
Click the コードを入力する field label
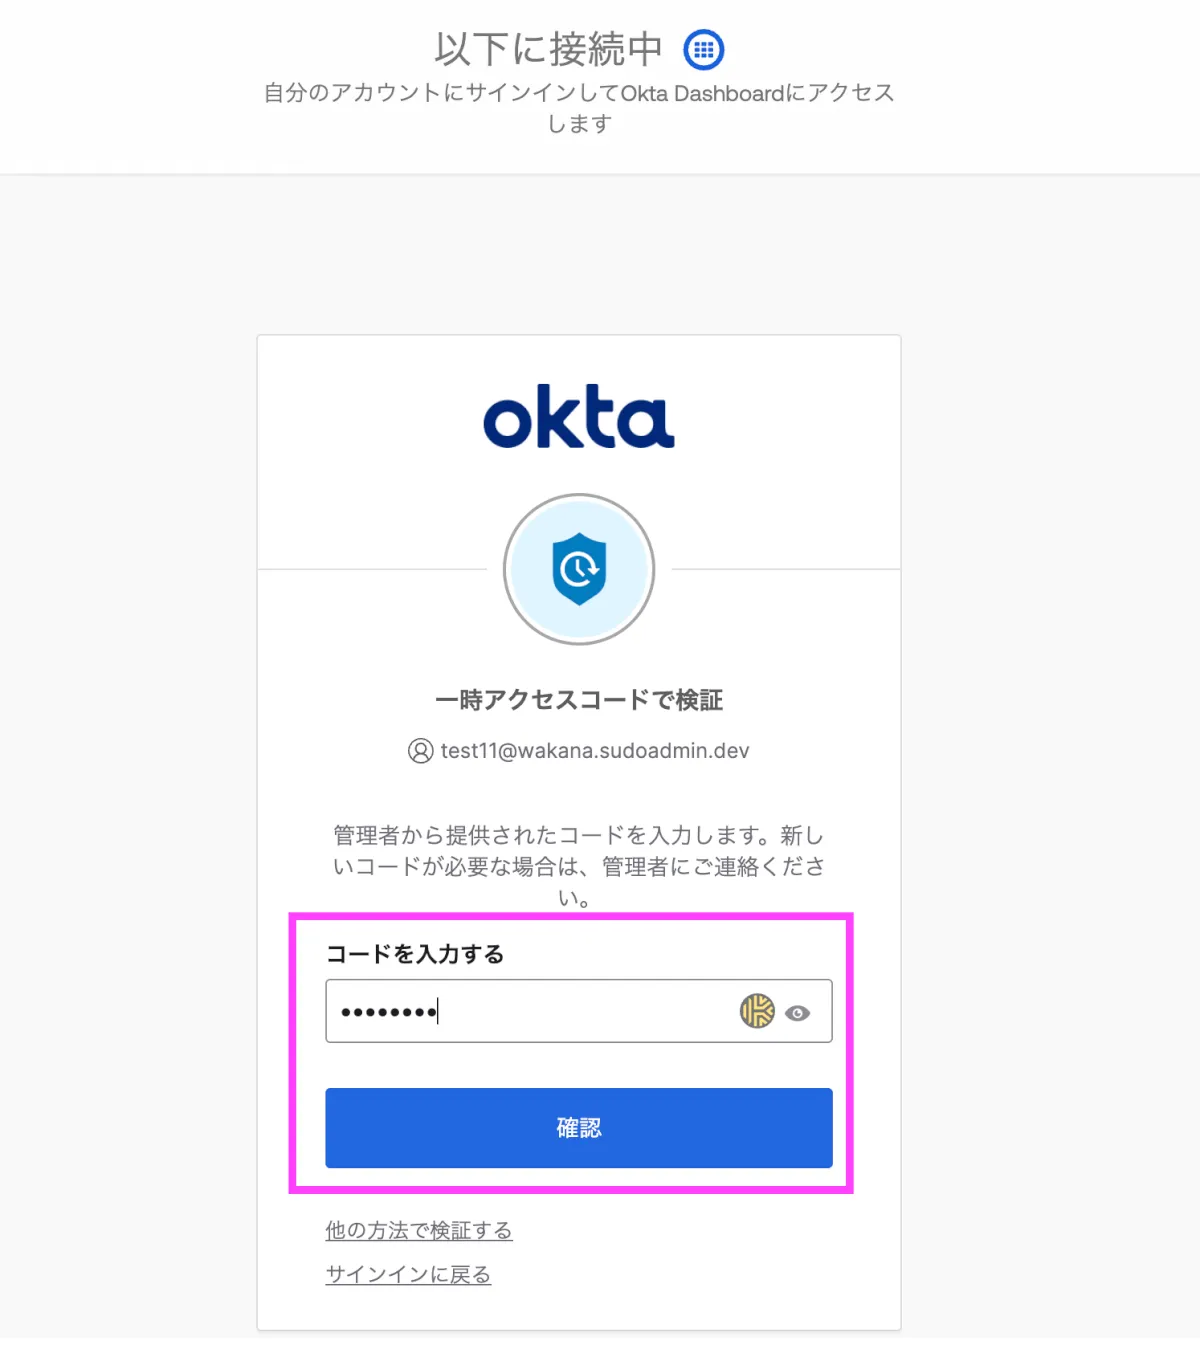tap(415, 954)
